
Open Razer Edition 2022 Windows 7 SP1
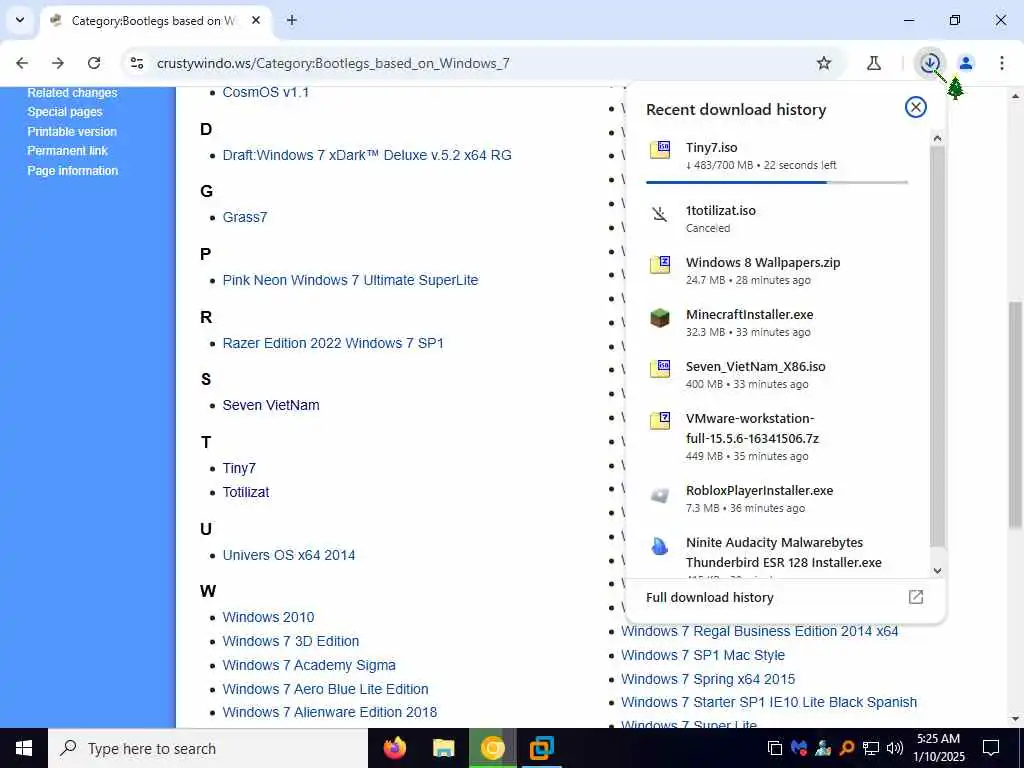333,343
